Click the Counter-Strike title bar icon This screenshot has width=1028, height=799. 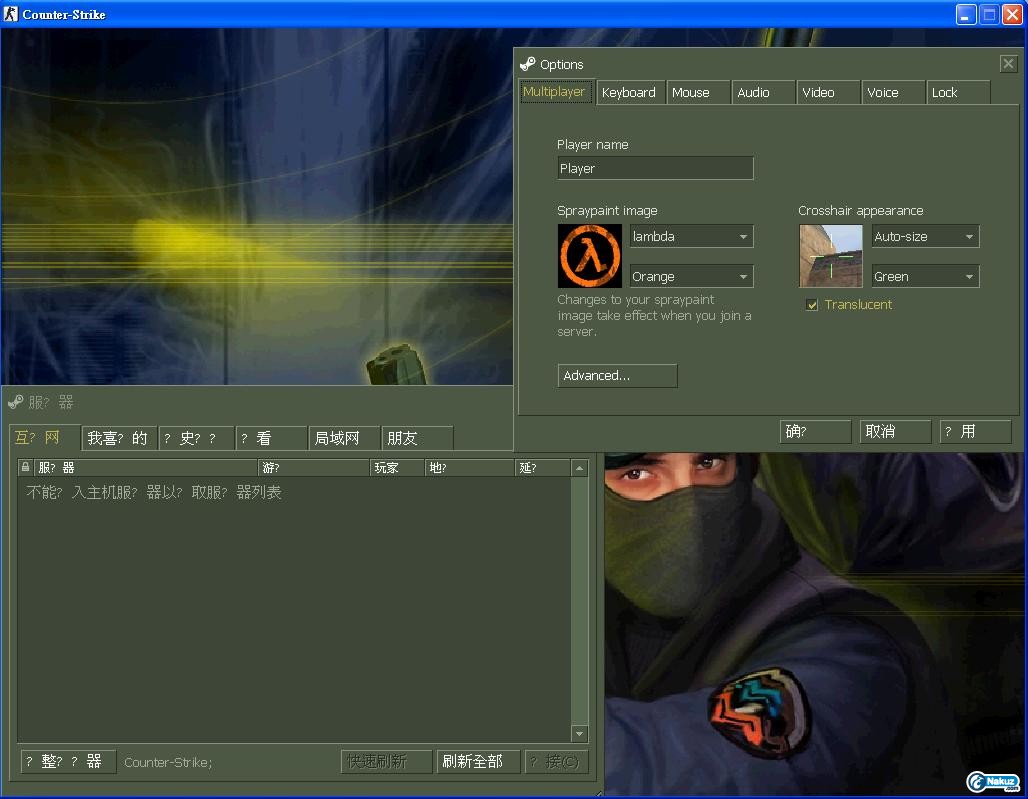[11, 14]
